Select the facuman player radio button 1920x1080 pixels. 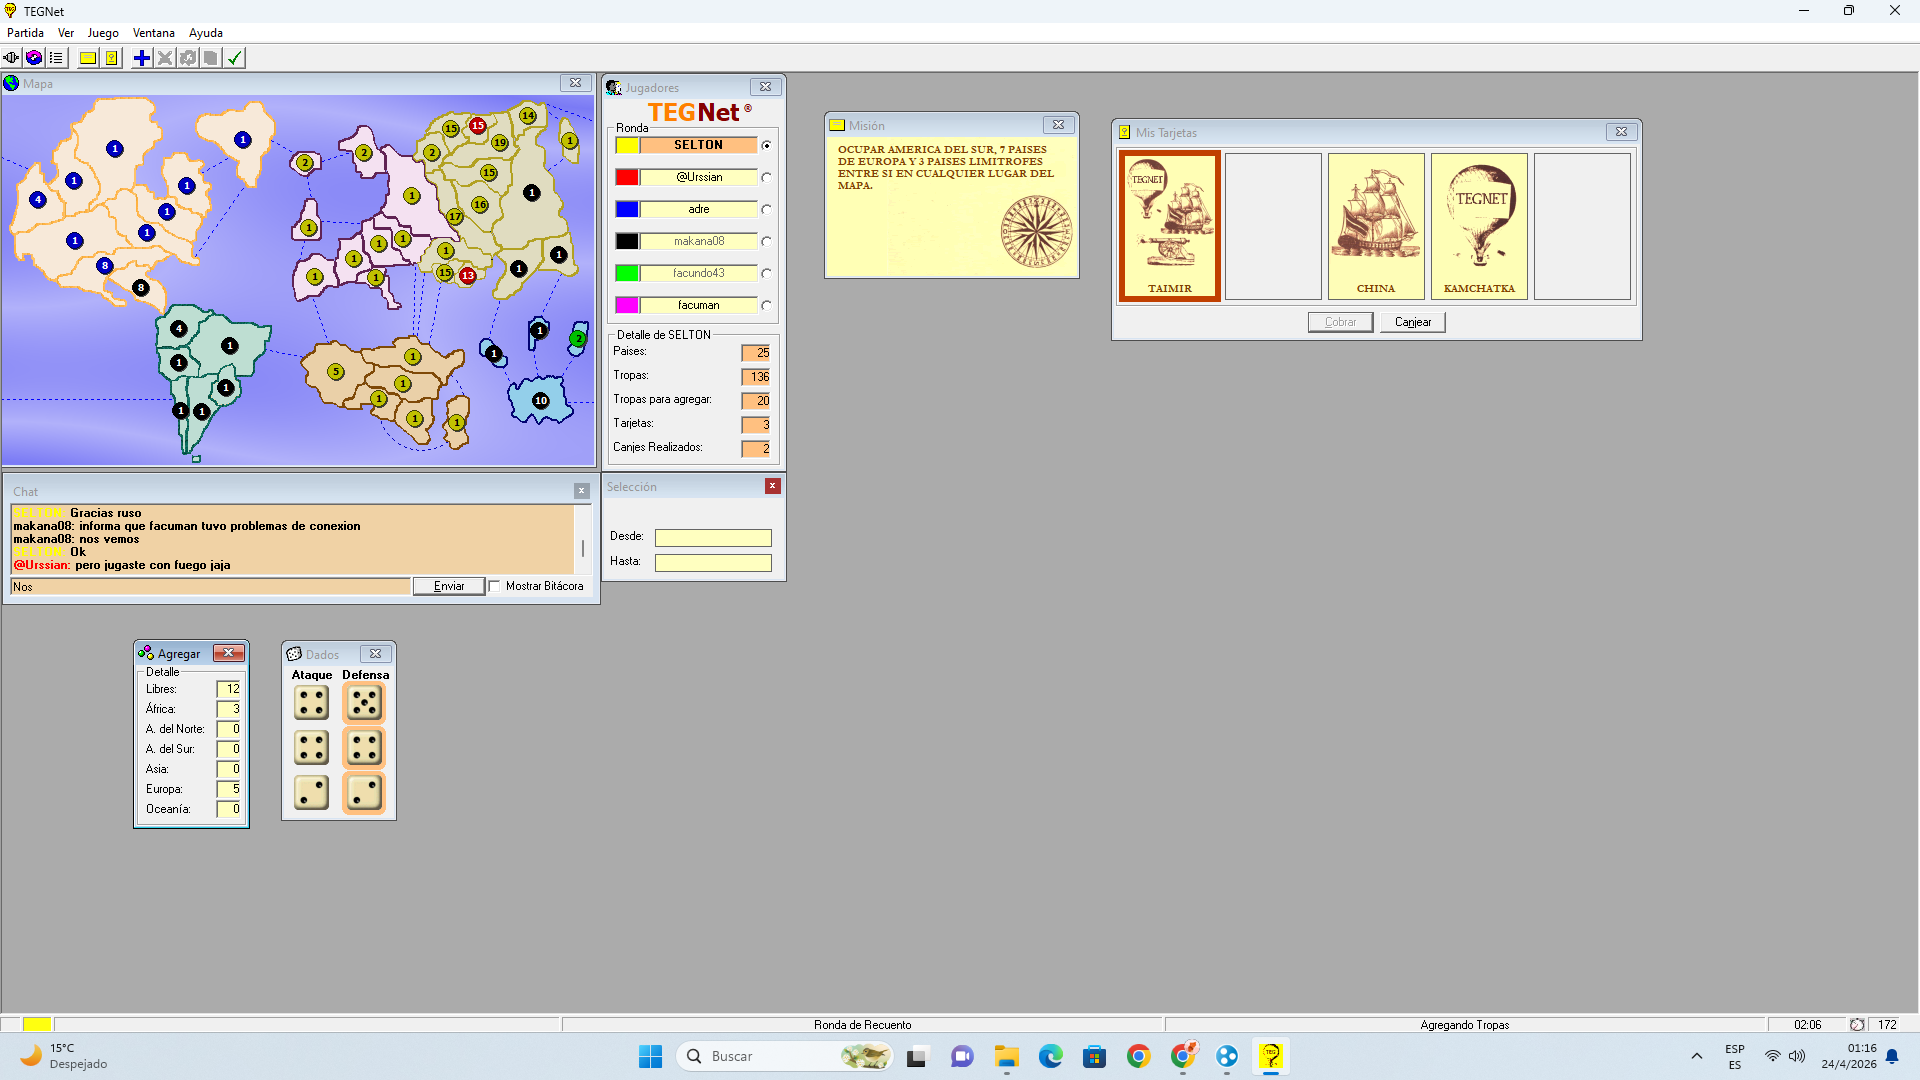click(x=766, y=305)
